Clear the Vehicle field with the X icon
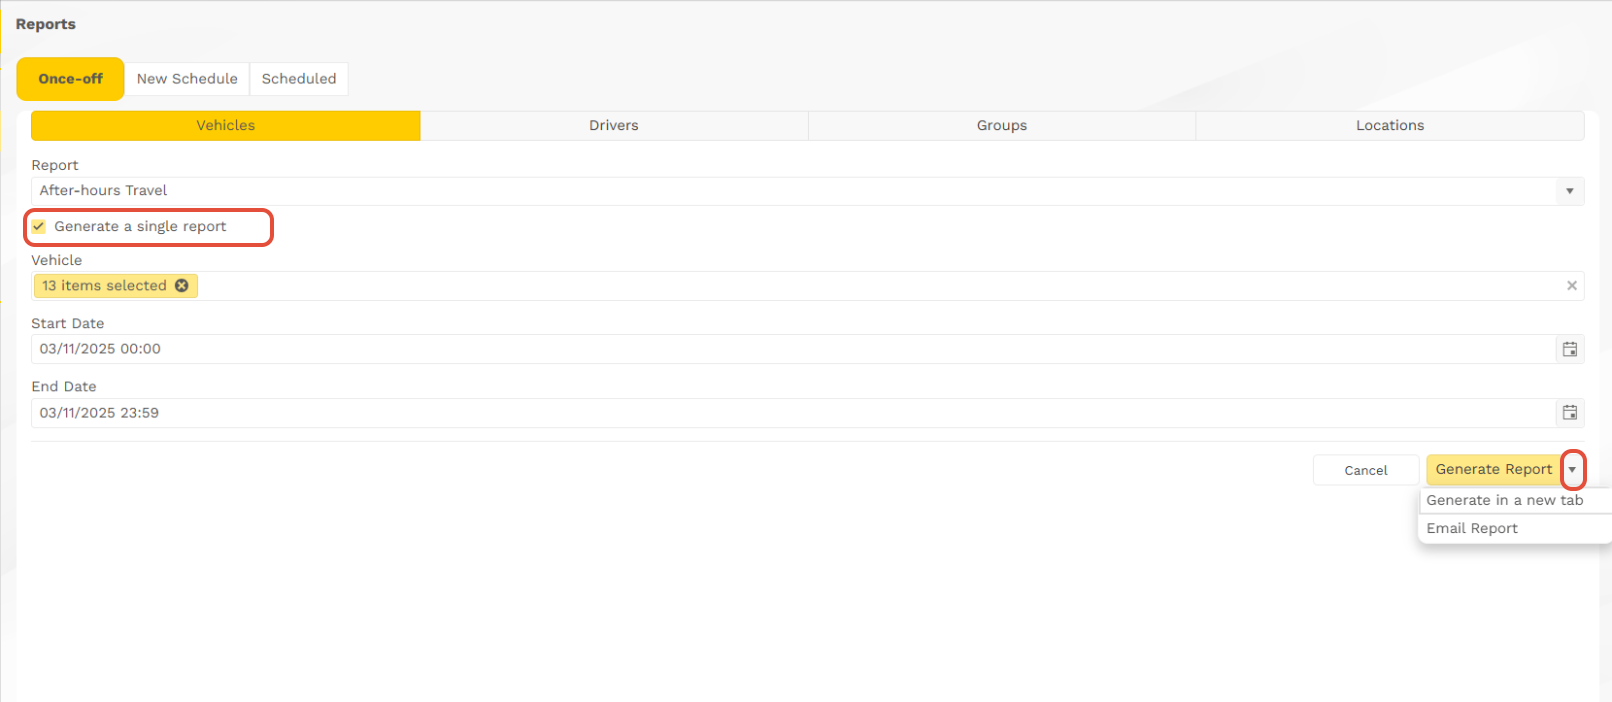Screen dimensions: 1612x702 1572,285
